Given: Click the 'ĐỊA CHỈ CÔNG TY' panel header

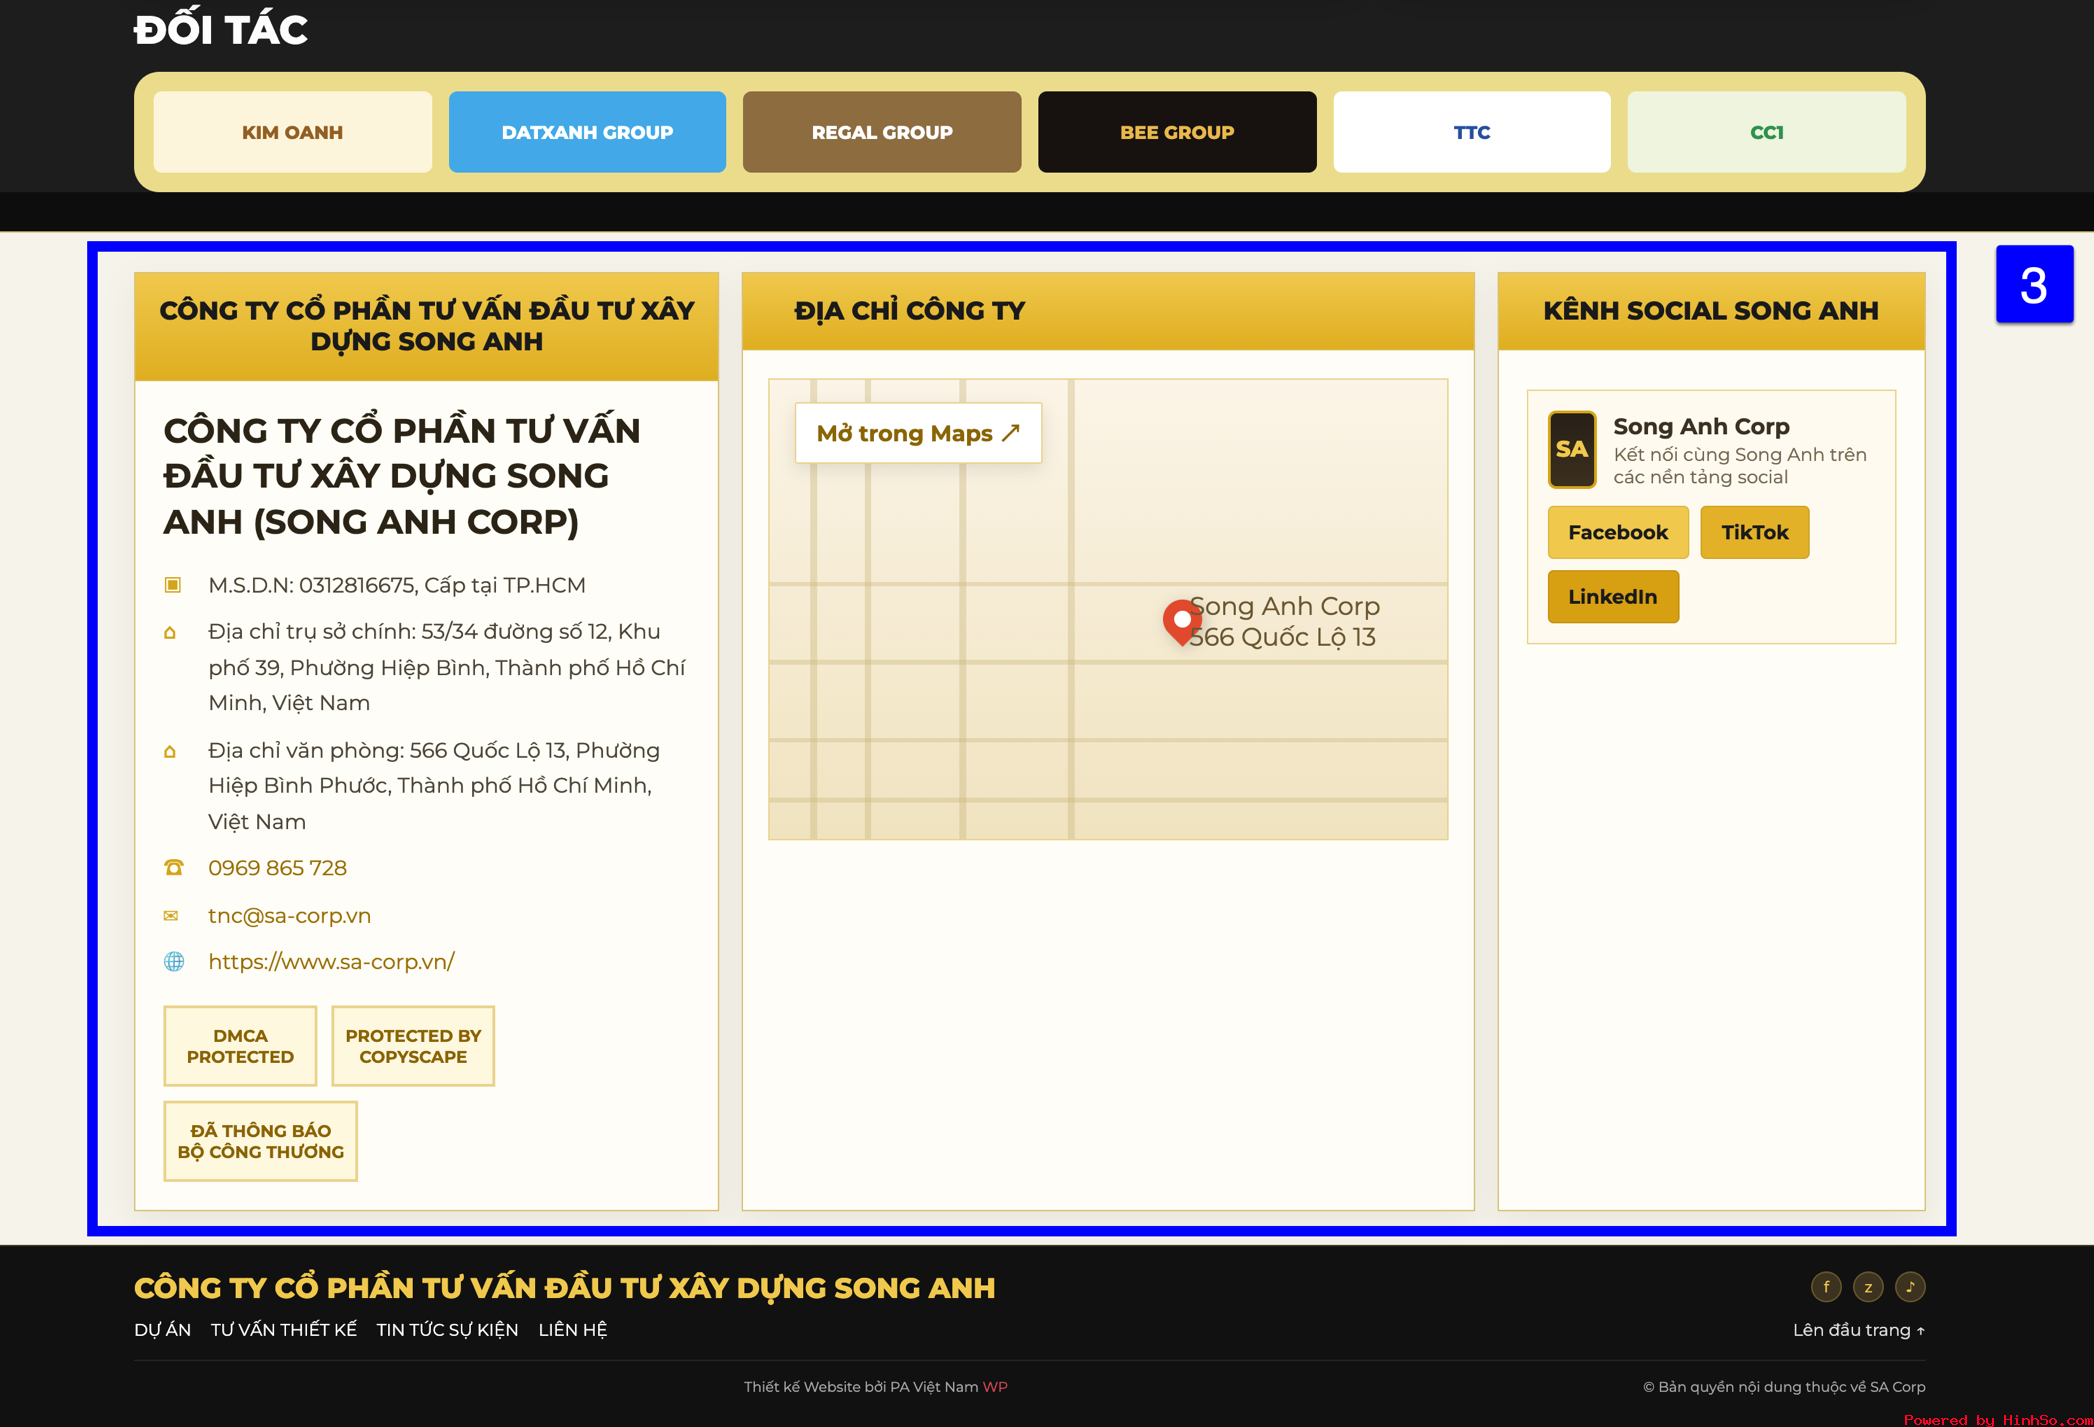Looking at the screenshot, I should click(1108, 311).
